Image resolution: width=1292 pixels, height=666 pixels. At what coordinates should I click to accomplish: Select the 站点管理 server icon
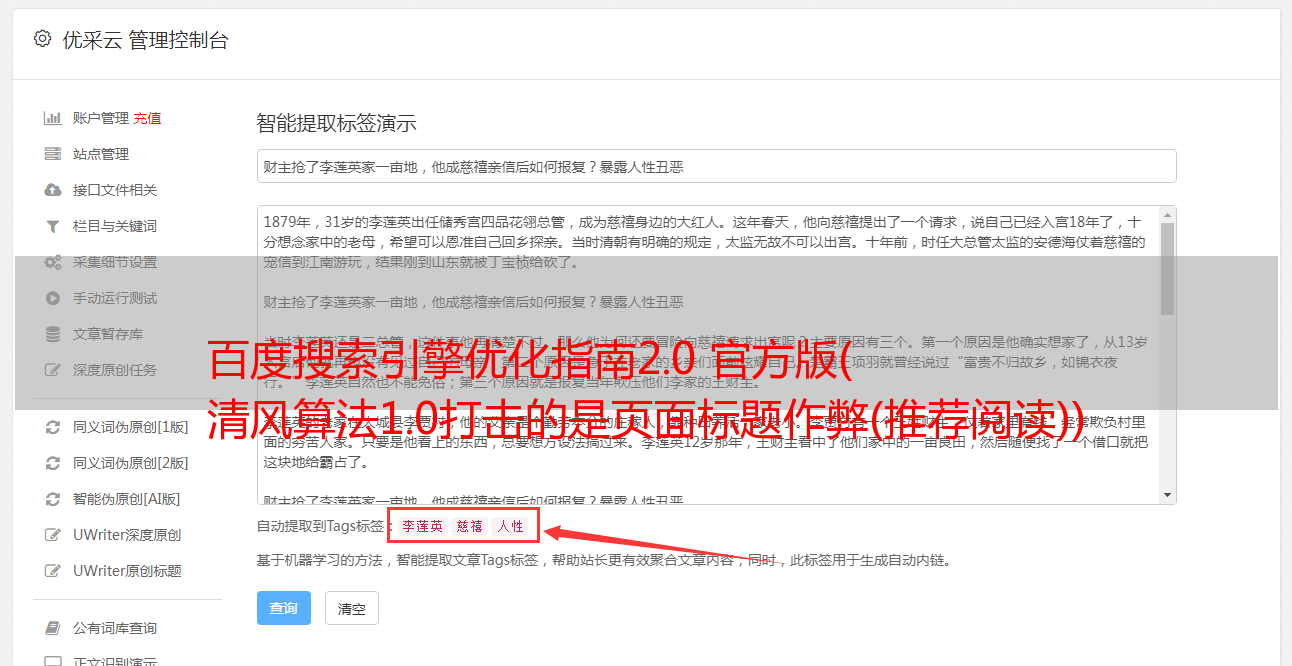tap(53, 154)
